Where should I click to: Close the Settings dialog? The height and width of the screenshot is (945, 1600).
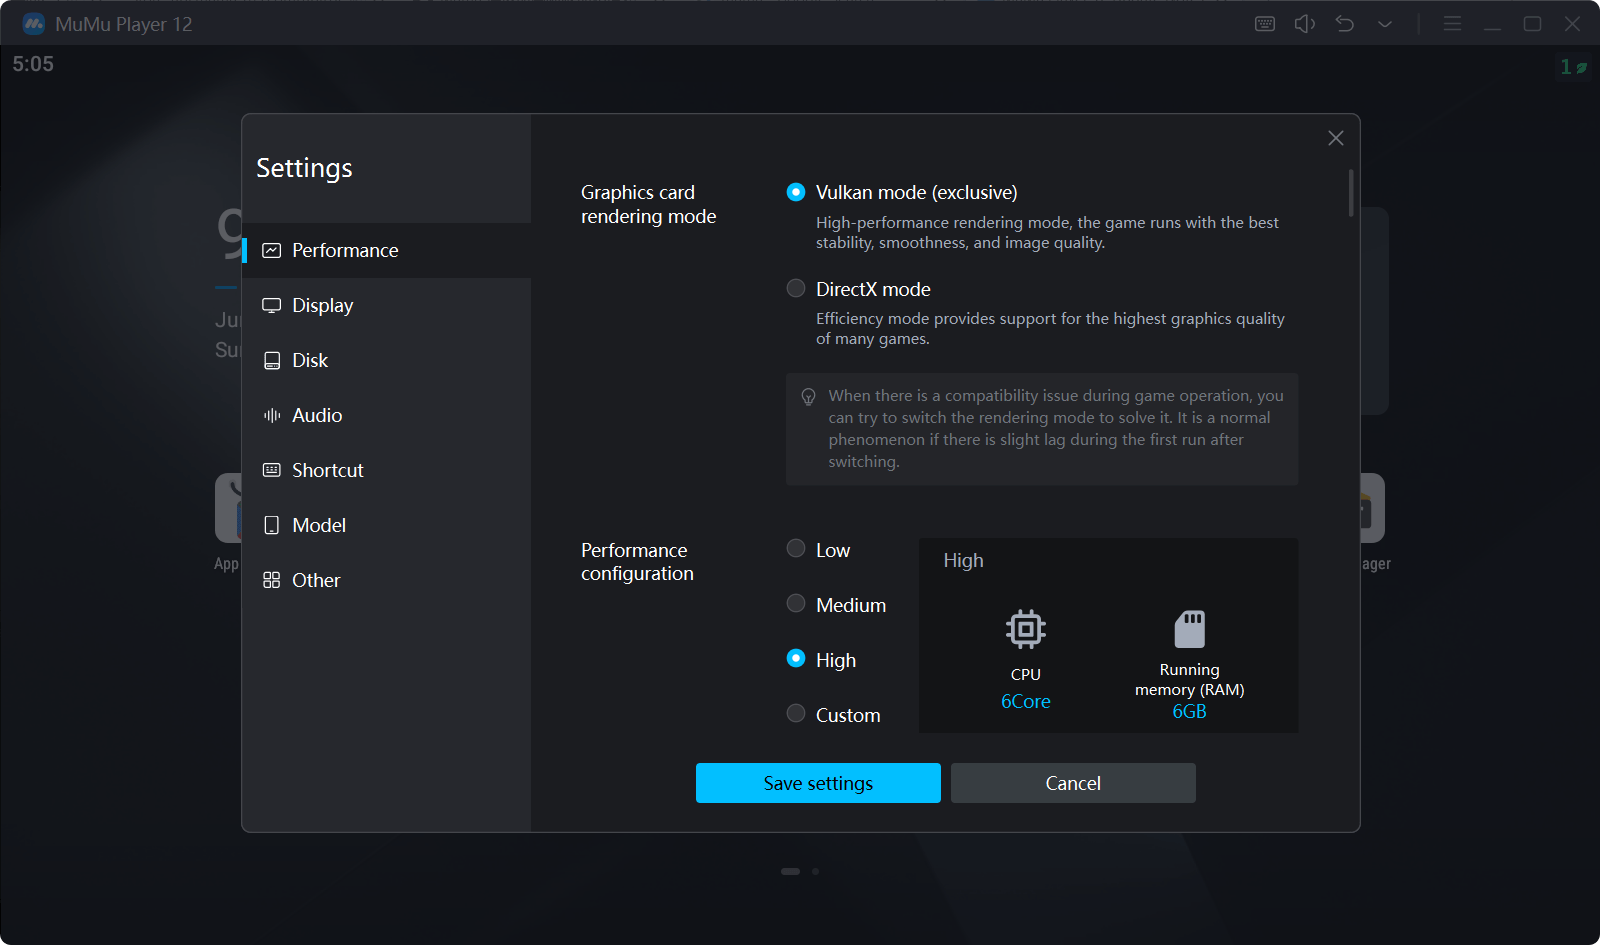pyautogui.click(x=1335, y=138)
